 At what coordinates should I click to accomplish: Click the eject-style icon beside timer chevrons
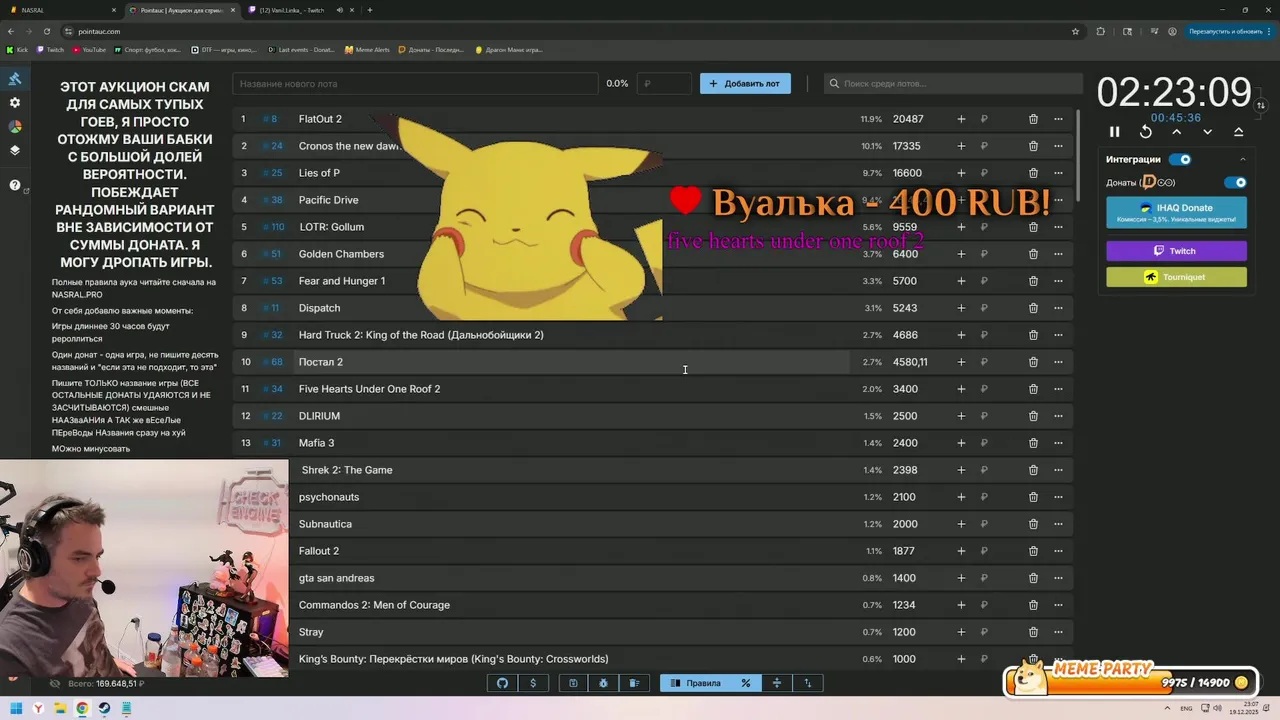pyautogui.click(x=1239, y=132)
